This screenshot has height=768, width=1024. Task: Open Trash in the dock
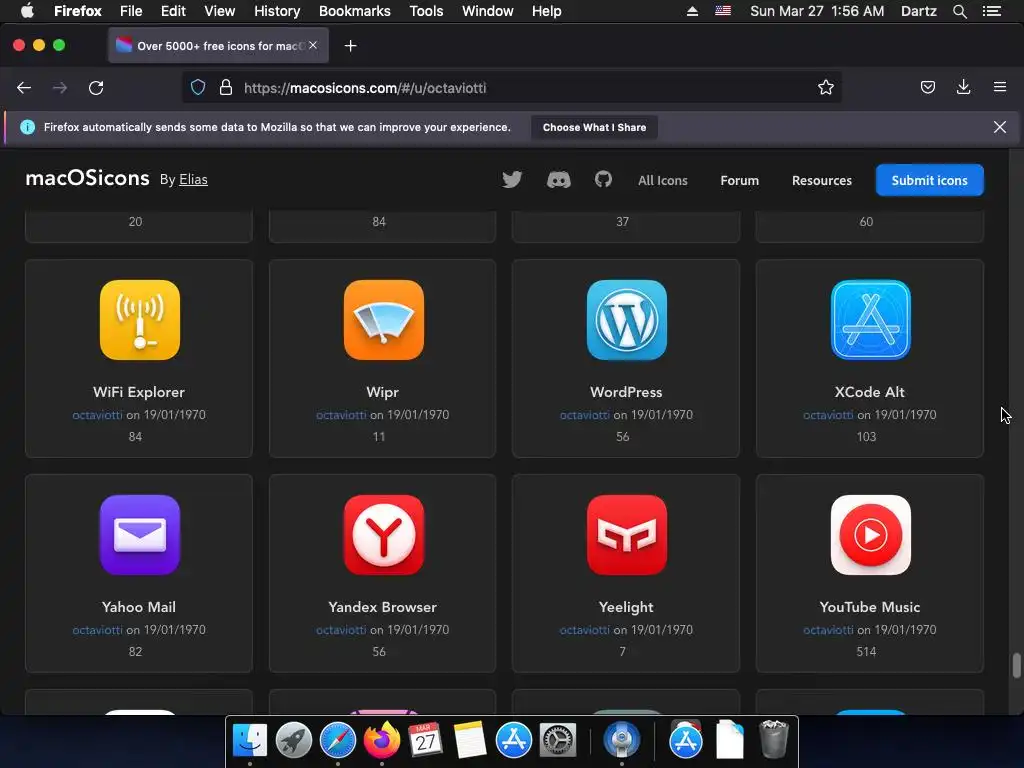tap(774, 739)
